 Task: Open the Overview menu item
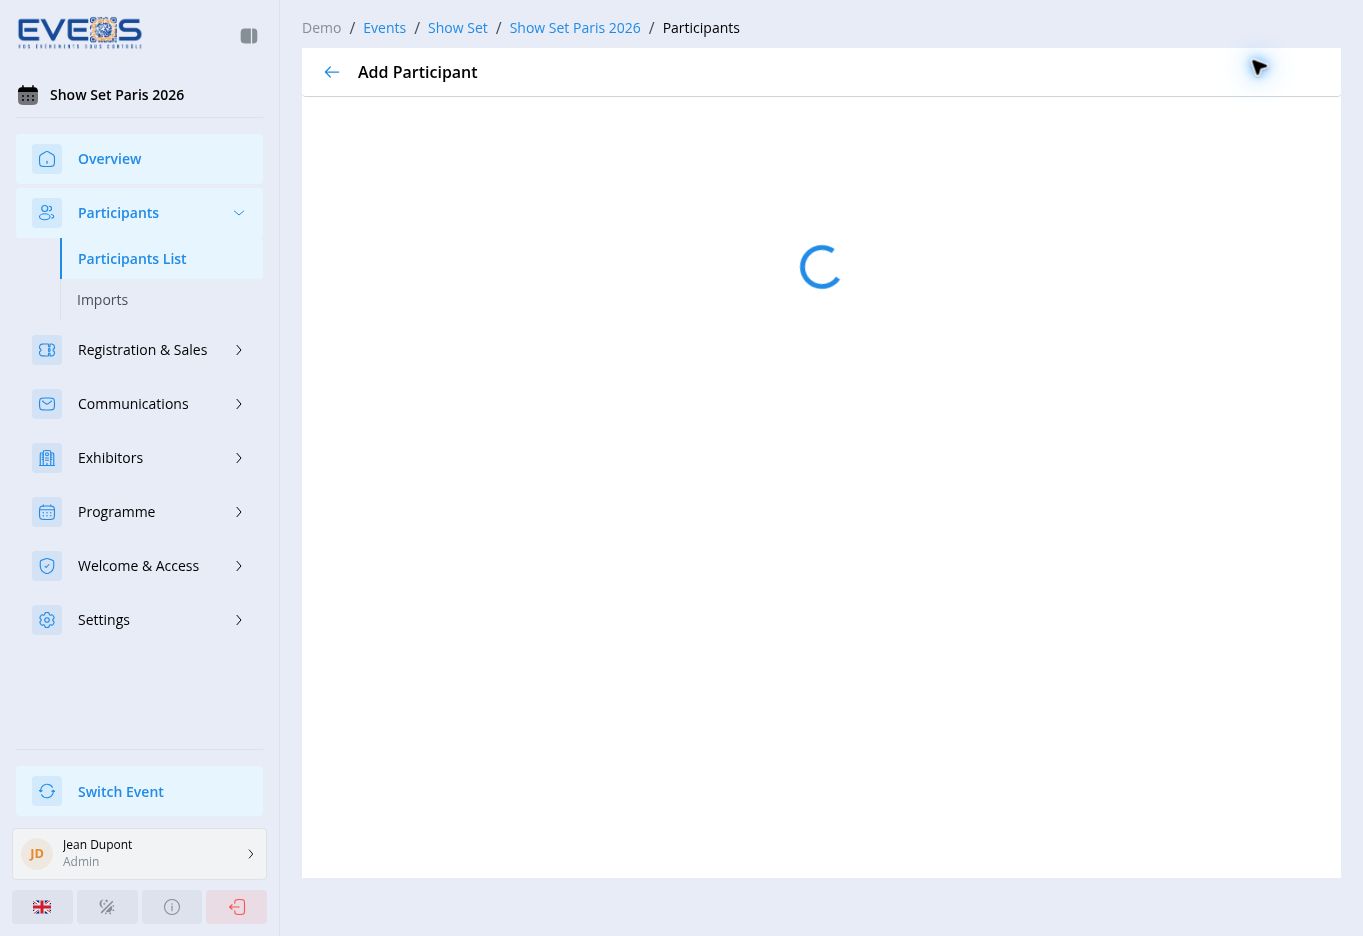(x=139, y=159)
